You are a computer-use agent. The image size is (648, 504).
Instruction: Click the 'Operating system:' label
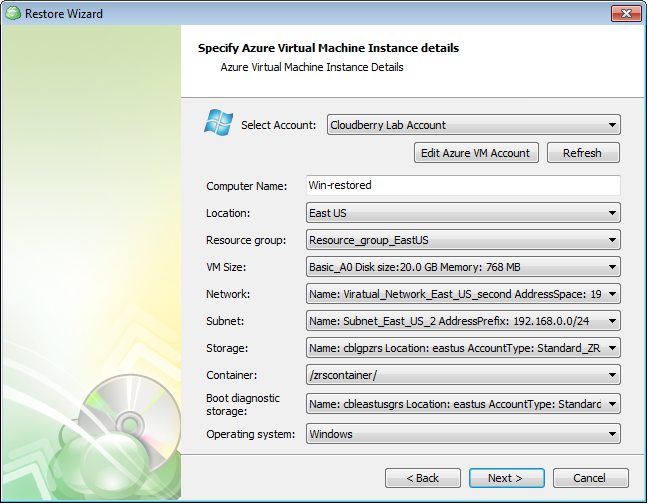click(x=250, y=434)
